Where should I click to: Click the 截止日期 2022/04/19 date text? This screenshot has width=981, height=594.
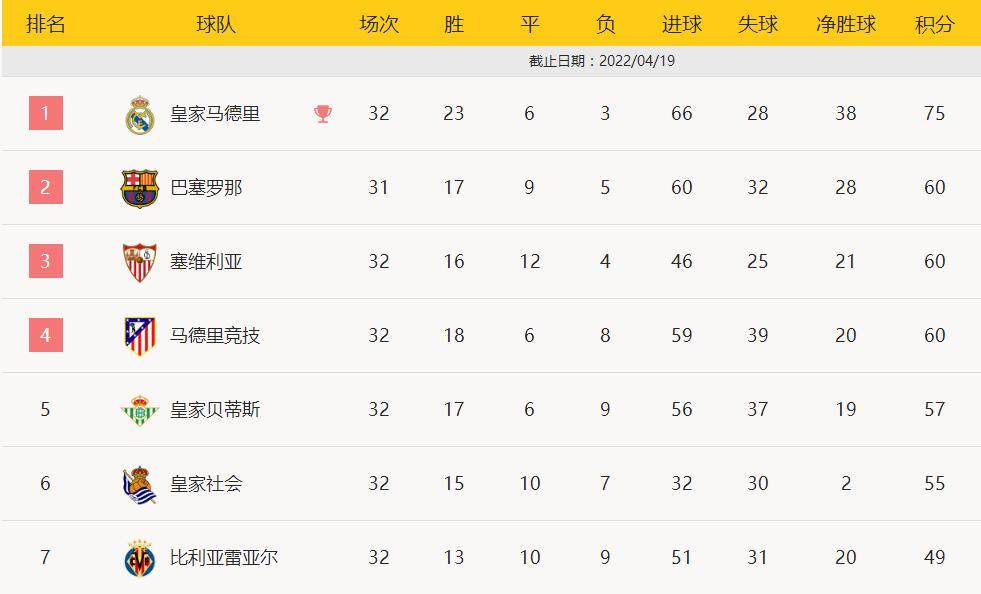602,61
